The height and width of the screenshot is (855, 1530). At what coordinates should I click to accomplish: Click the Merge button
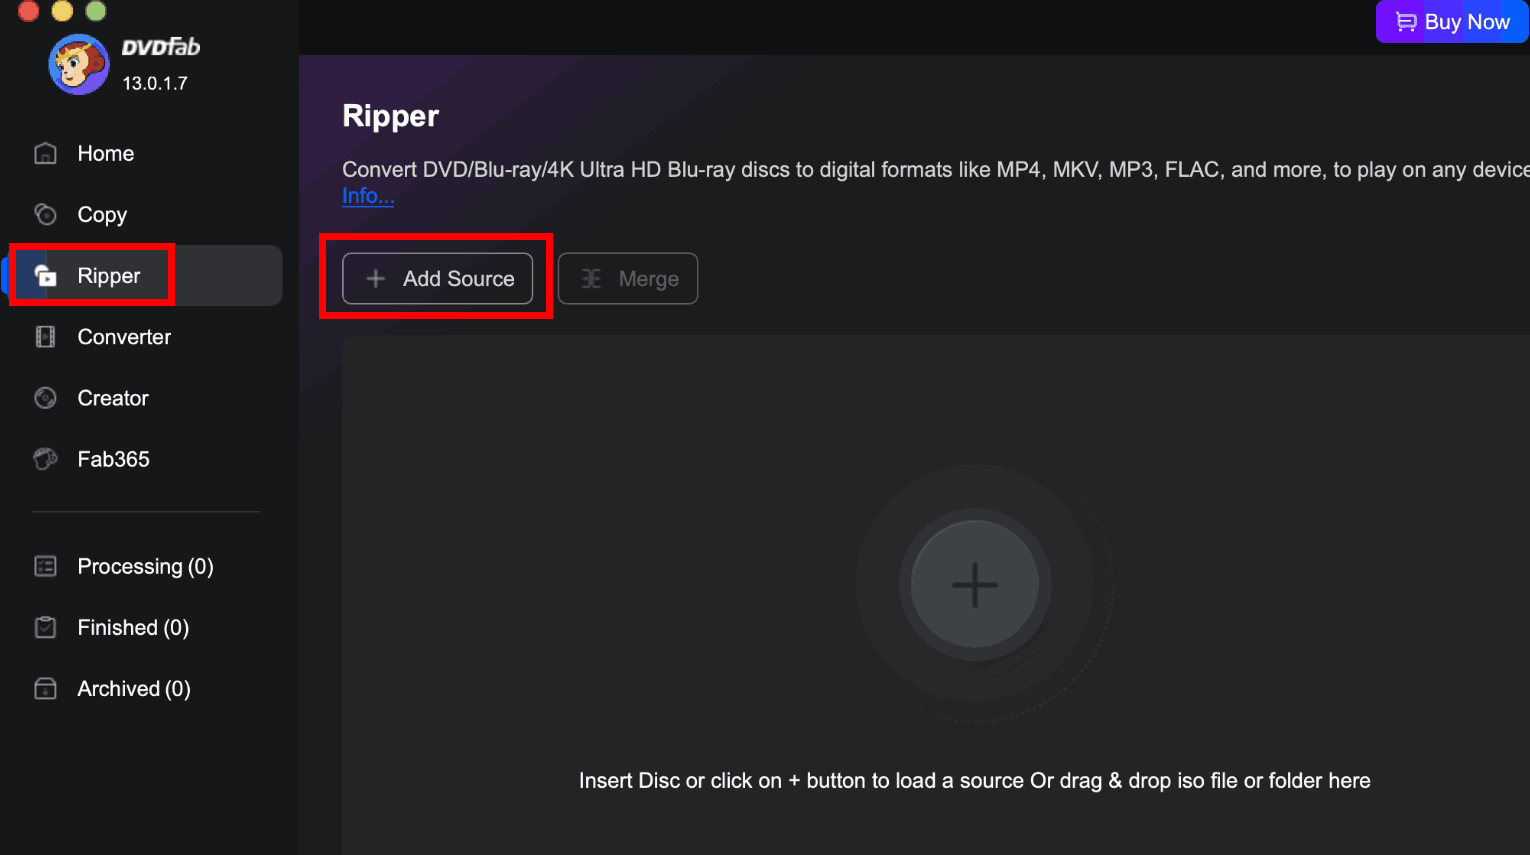click(628, 279)
